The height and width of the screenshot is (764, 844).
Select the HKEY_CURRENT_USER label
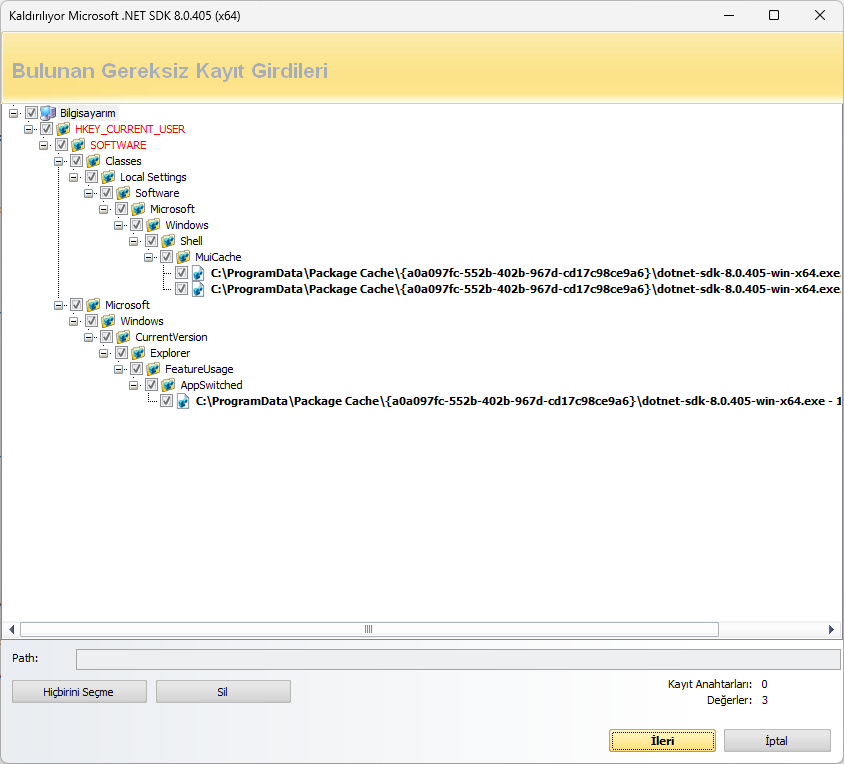[130, 129]
